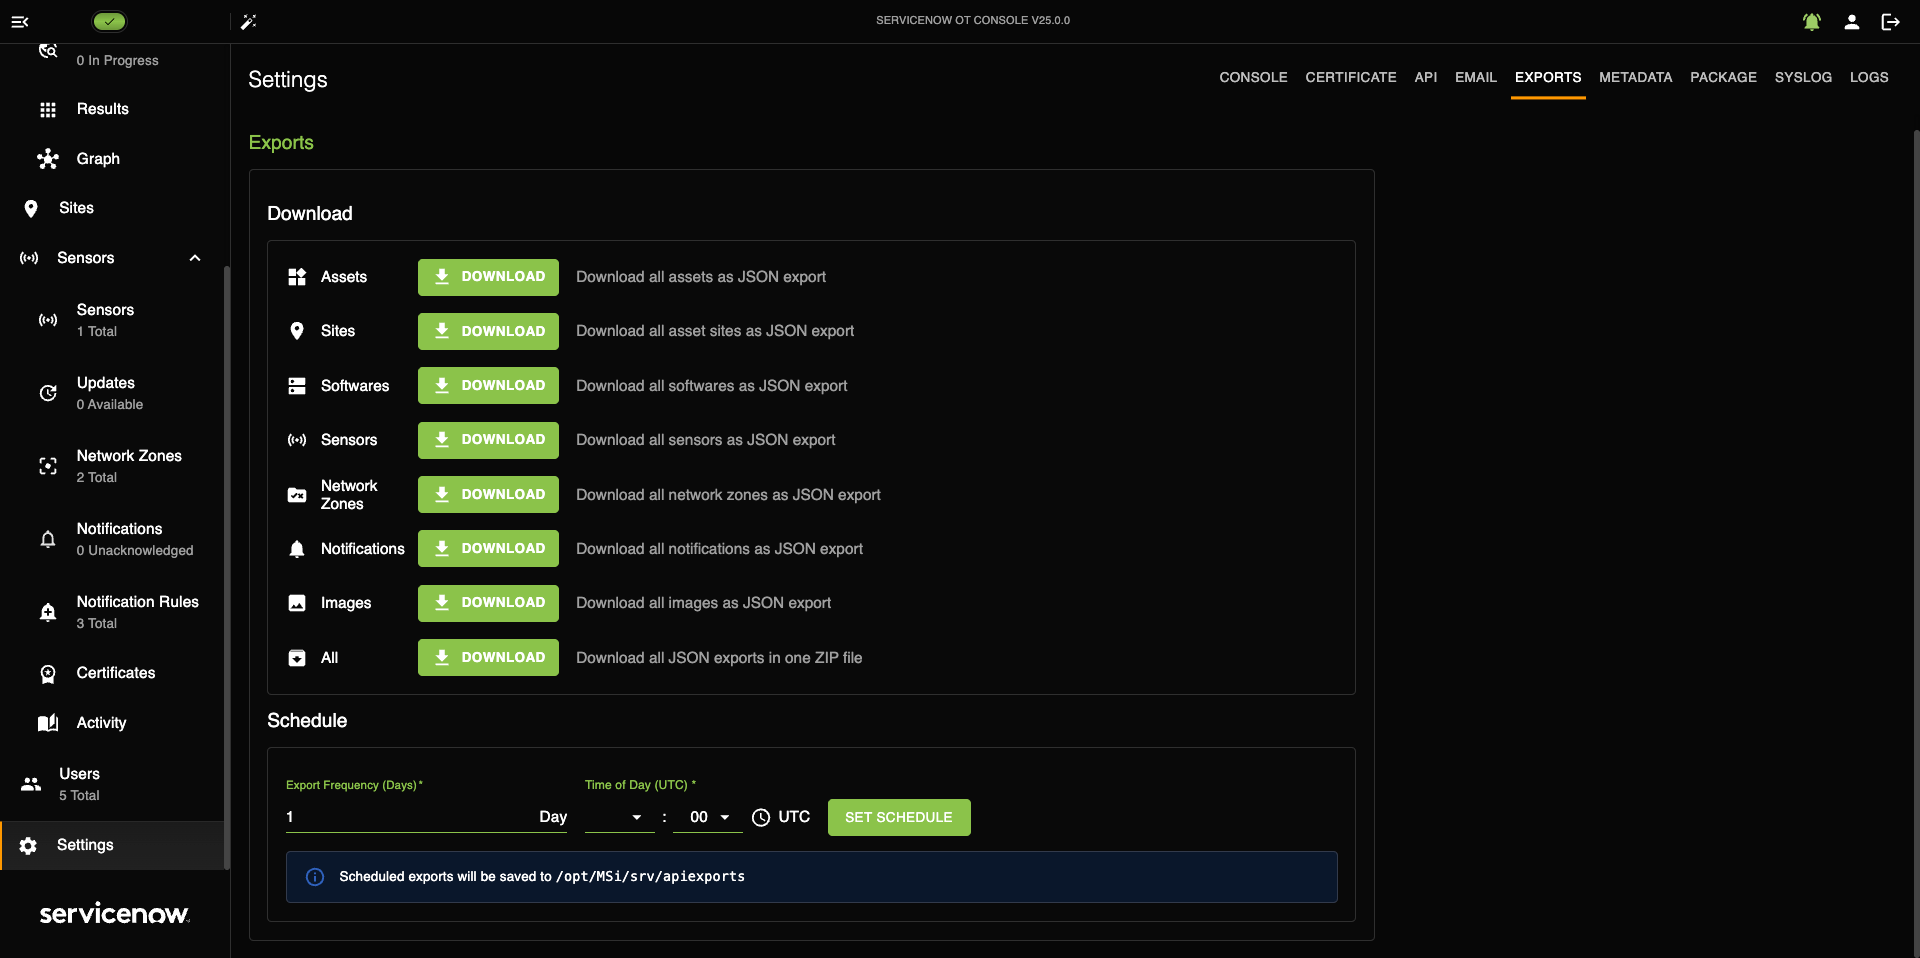Switch to the EMAIL tab
The height and width of the screenshot is (958, 1920).
pyautogui.click(x=1476, y=77)
